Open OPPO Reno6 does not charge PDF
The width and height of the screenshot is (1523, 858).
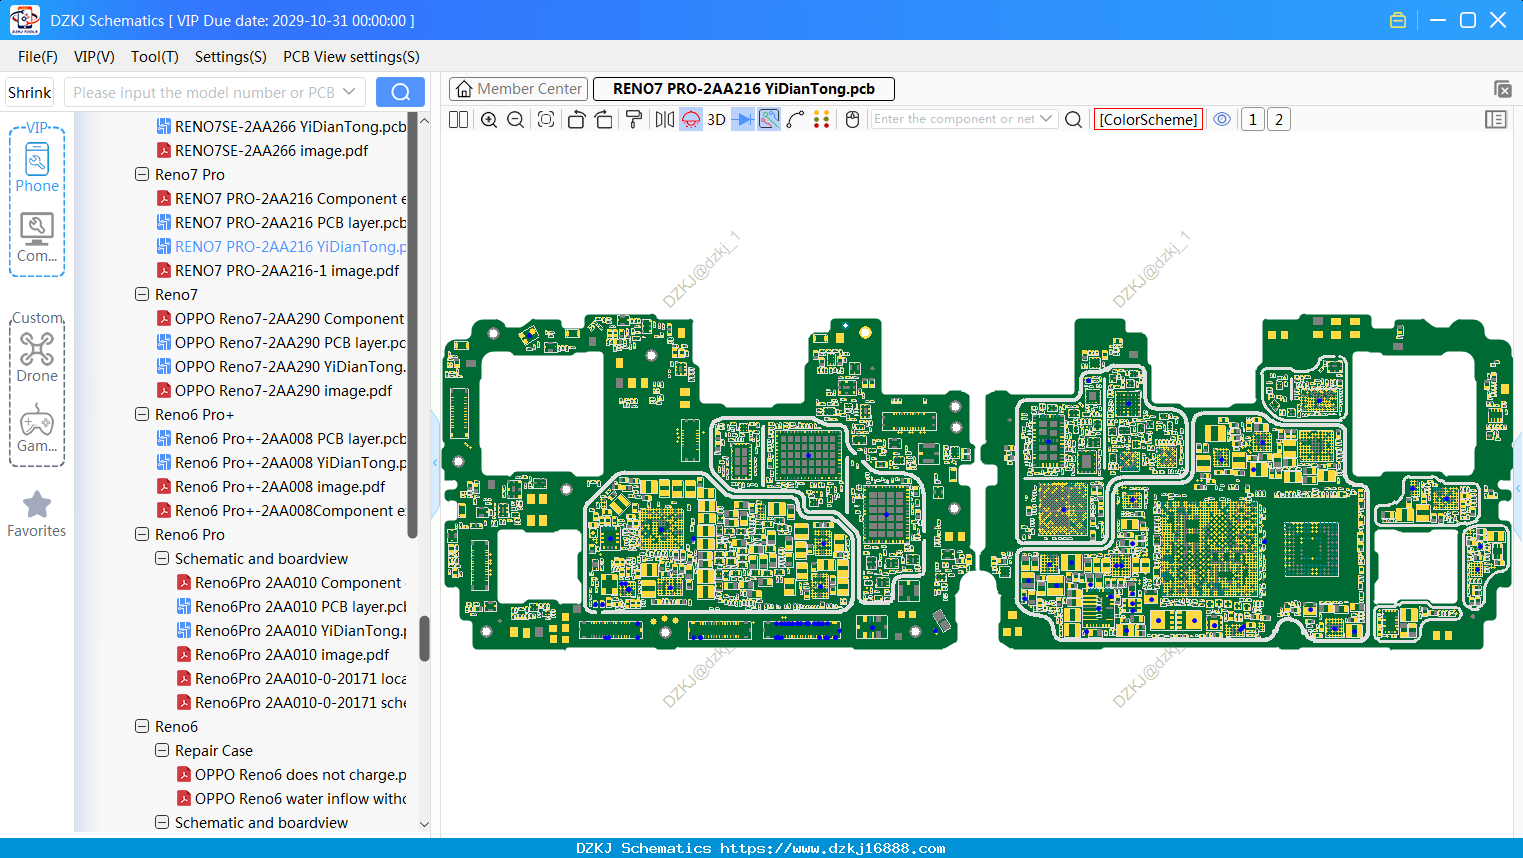(x=292, y=774)
